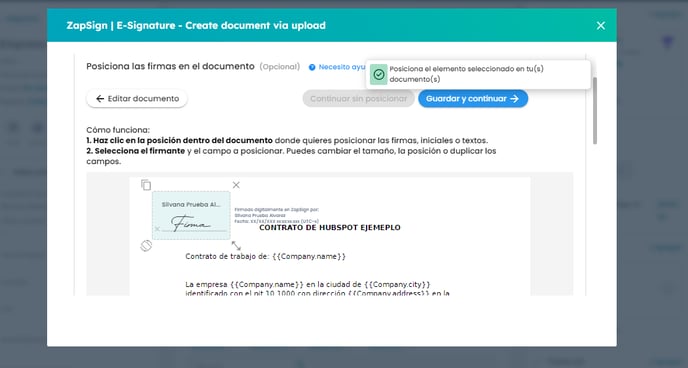Click the blue help question mark icon
This screenshot has width=688, height=368.
point(312,67)
